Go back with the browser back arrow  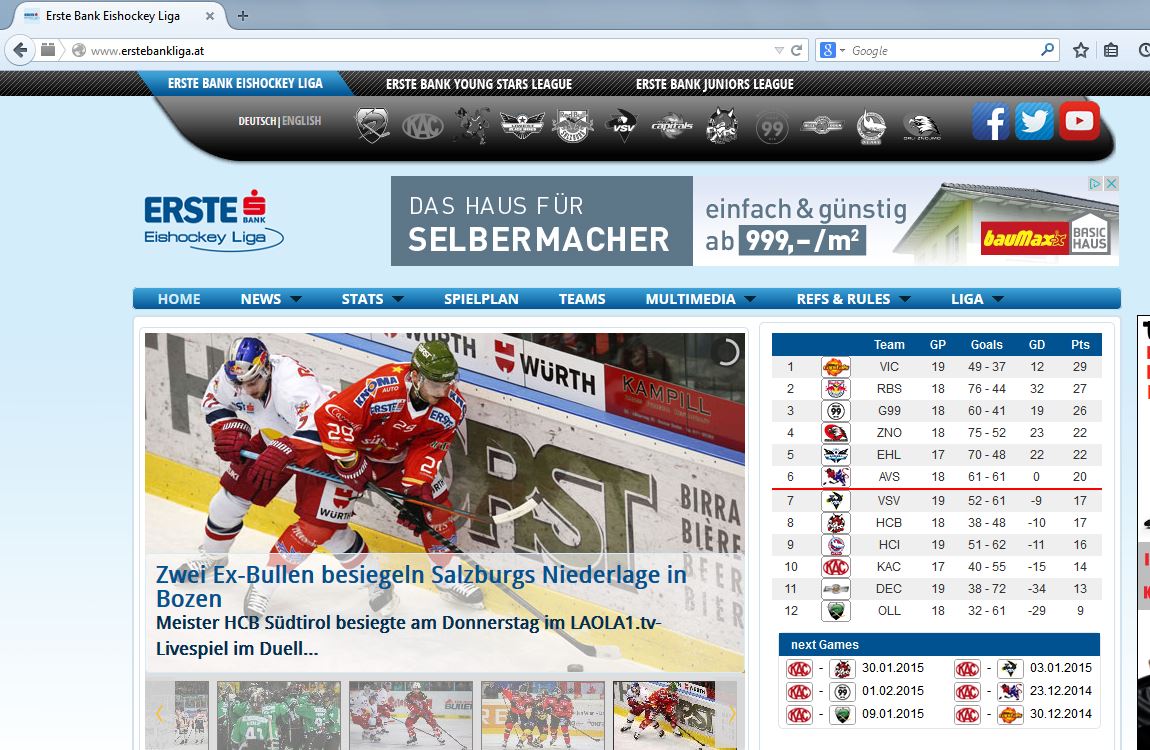(x=21, y=50)
